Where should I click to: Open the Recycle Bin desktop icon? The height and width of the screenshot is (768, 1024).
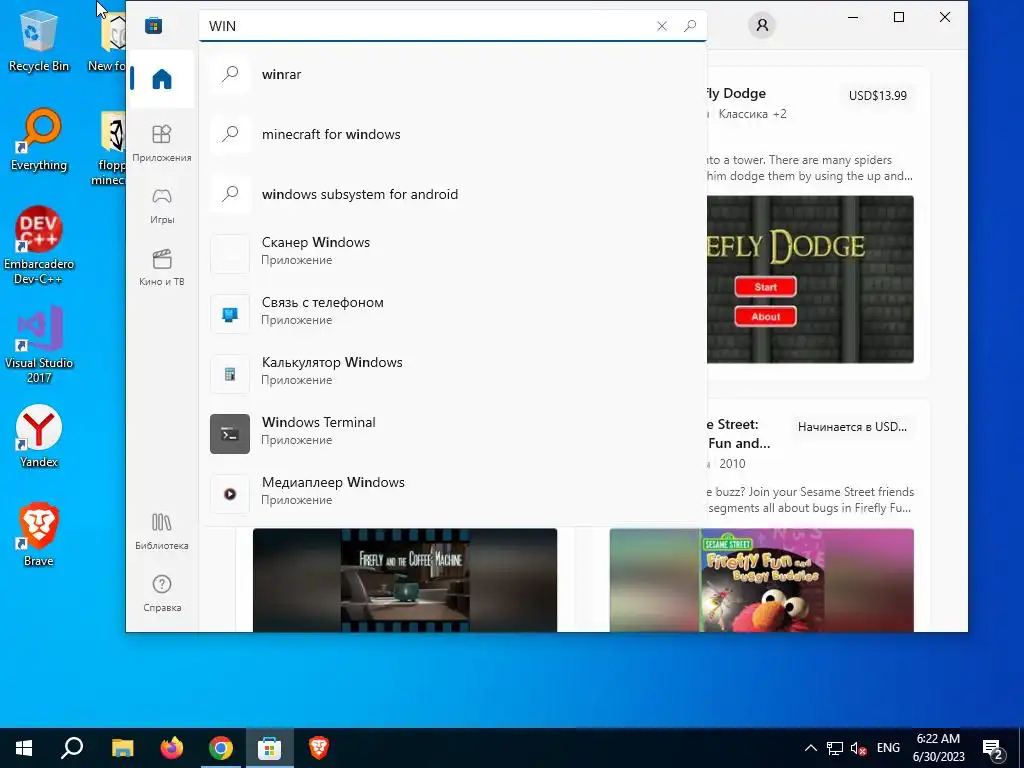click(x=39, y=40)
